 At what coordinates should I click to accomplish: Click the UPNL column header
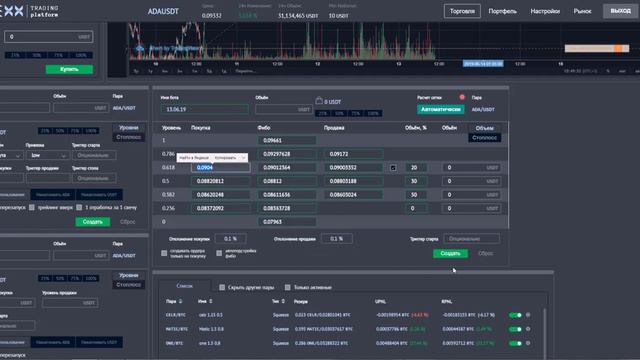[x=380, y=302]
